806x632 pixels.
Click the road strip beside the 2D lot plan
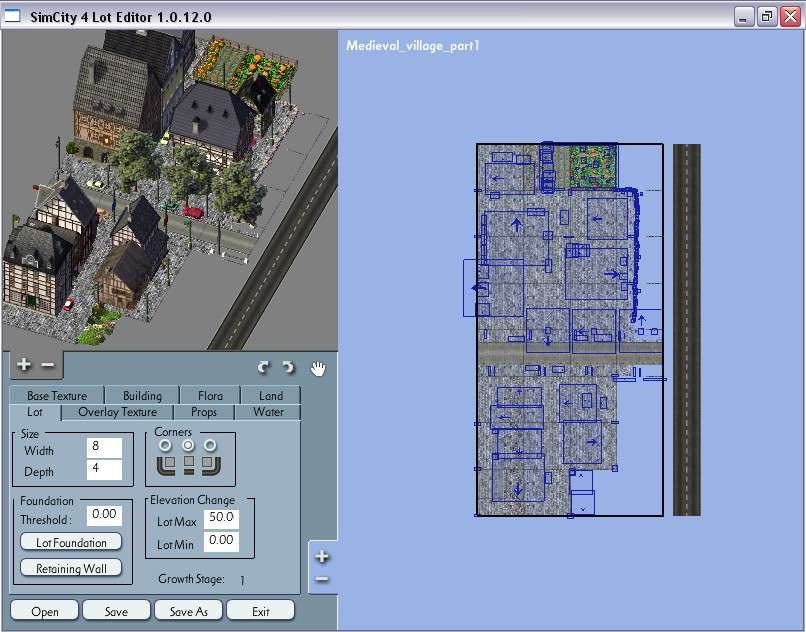[687, 330]
